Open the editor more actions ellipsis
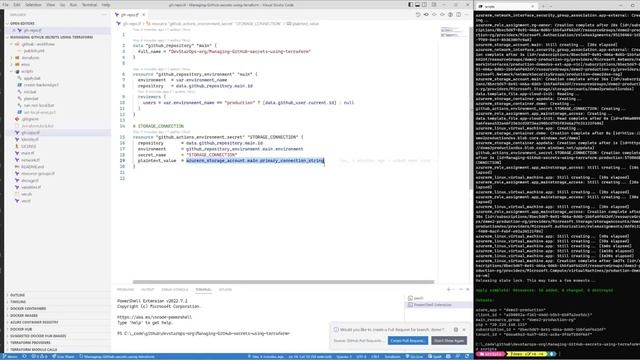This screenshot has height=360, width=640. point(467,15)
